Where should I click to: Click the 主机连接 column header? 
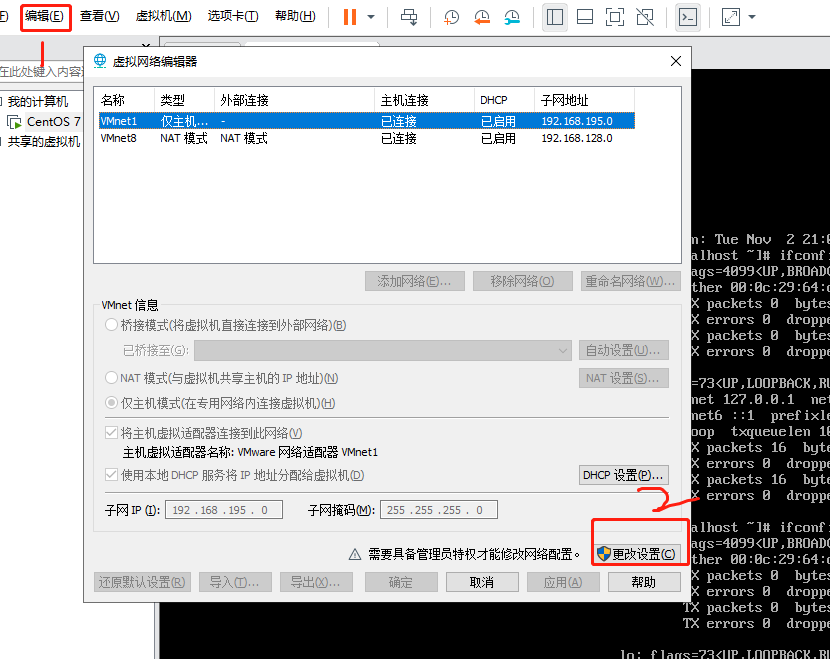[x=424, y=100]
